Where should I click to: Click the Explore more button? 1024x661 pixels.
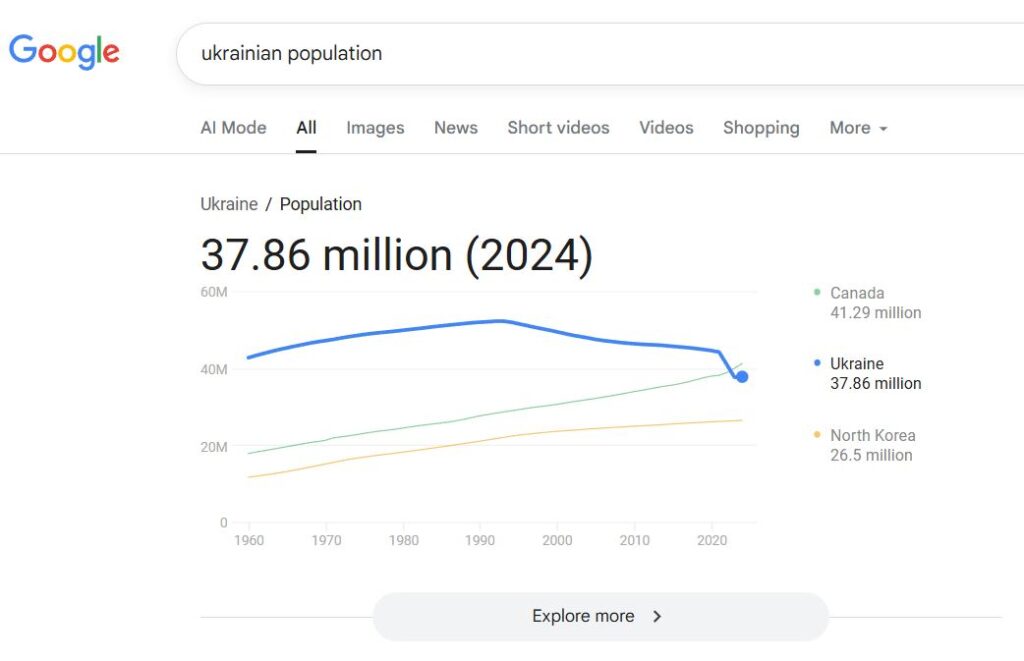tap(600, 616)
